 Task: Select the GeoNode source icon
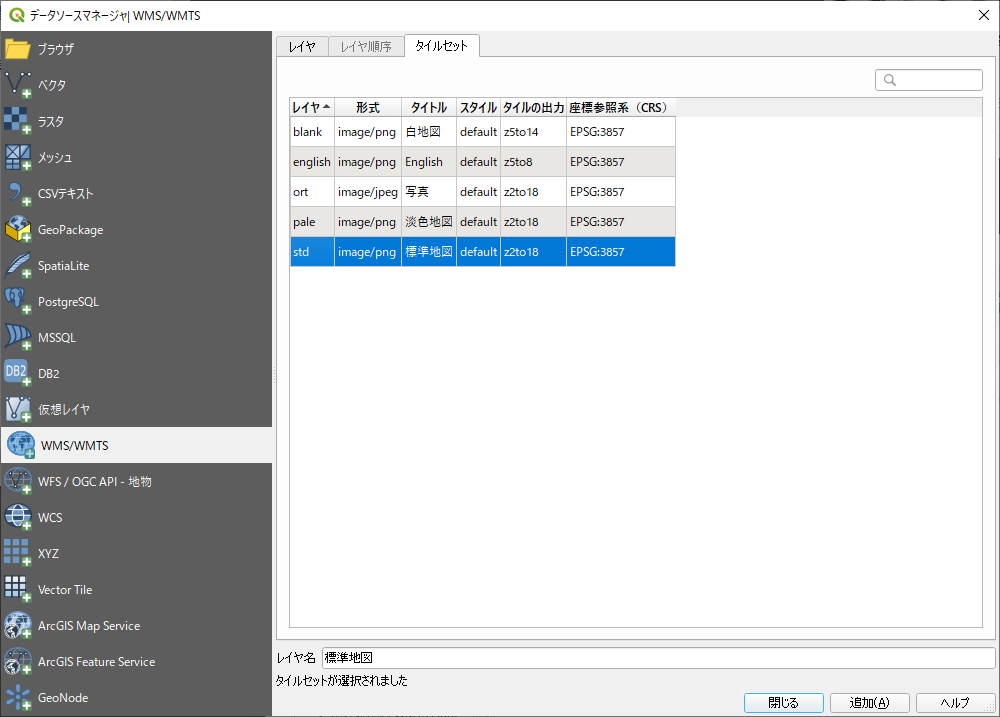click(17, 698)
